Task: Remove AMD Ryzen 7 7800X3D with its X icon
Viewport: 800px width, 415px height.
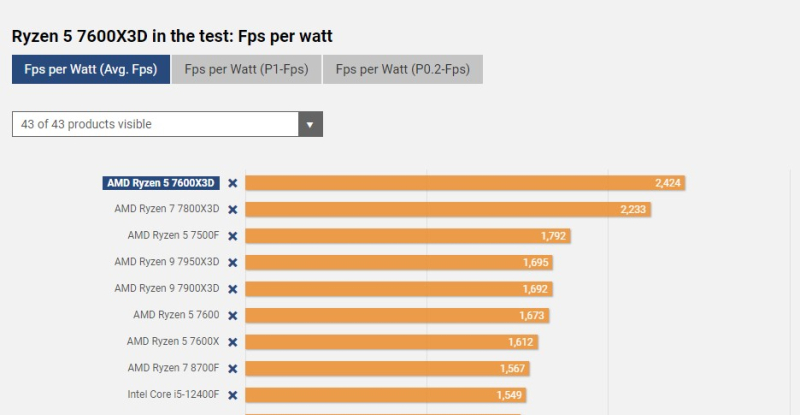Action: click(232, 210)
